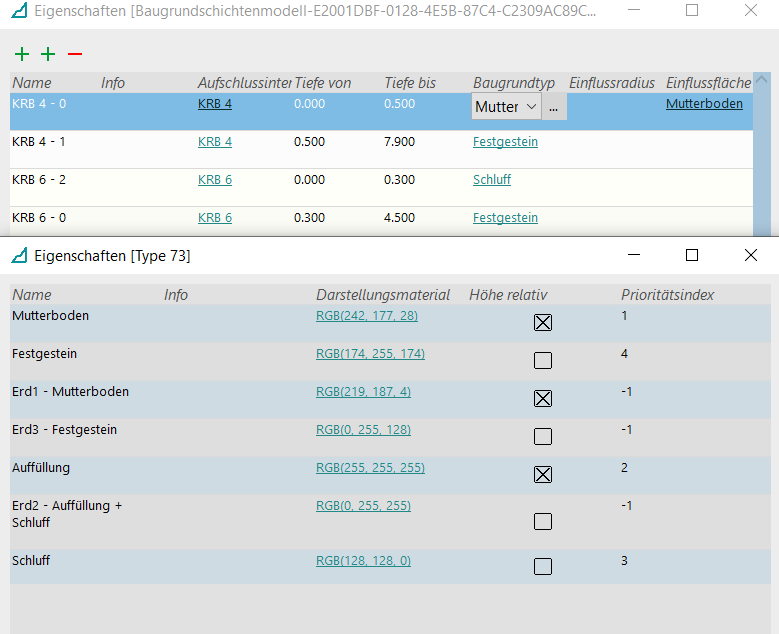Maximize the Eigenschaften Type 73 window
This screenshot has height=634, width=779.
coord(691,256)
